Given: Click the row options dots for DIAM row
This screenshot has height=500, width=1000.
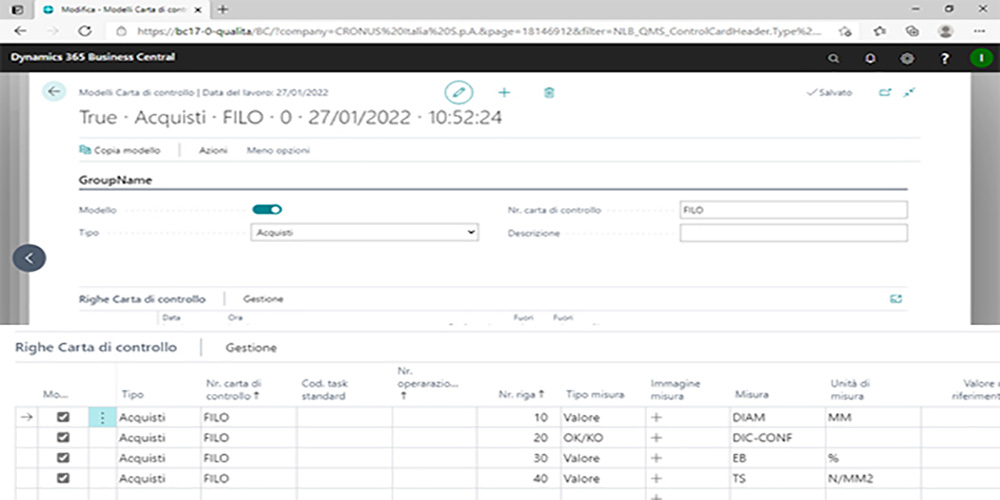Looking at the screenshot, I should coord(101,418).
